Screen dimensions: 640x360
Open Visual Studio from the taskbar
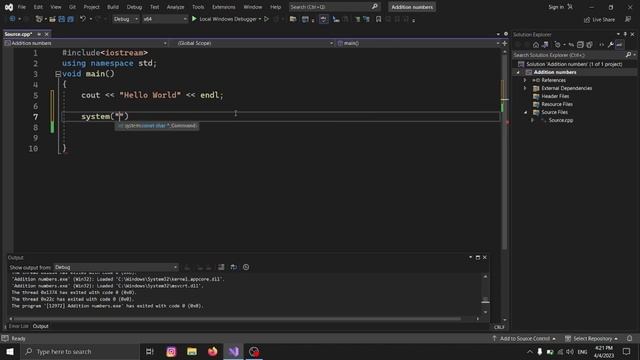(233, 351)
